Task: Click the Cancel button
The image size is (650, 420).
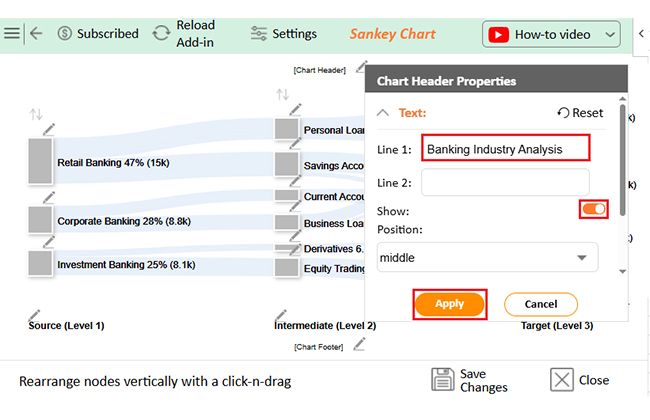Action: tap(540, 303)
